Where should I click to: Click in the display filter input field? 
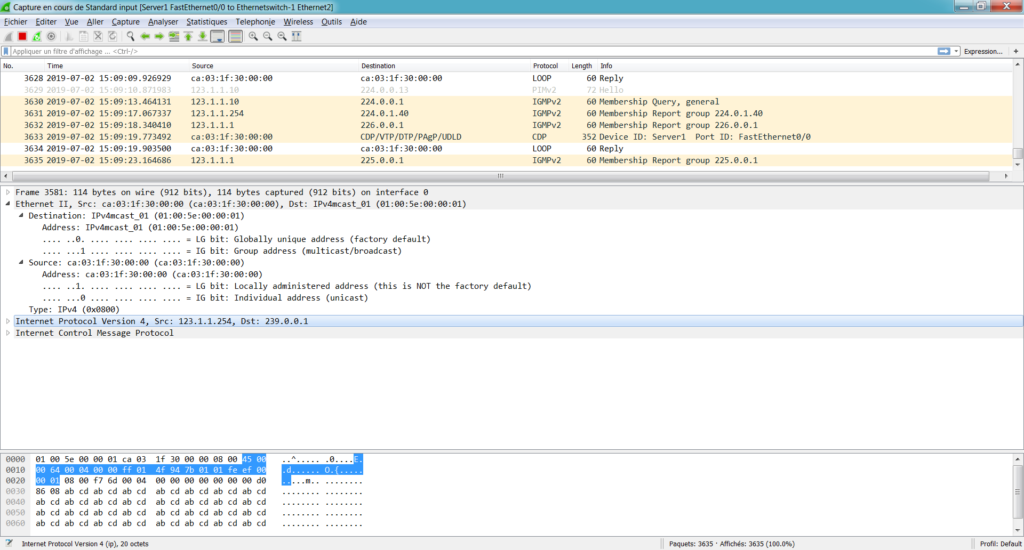[473, 51]
